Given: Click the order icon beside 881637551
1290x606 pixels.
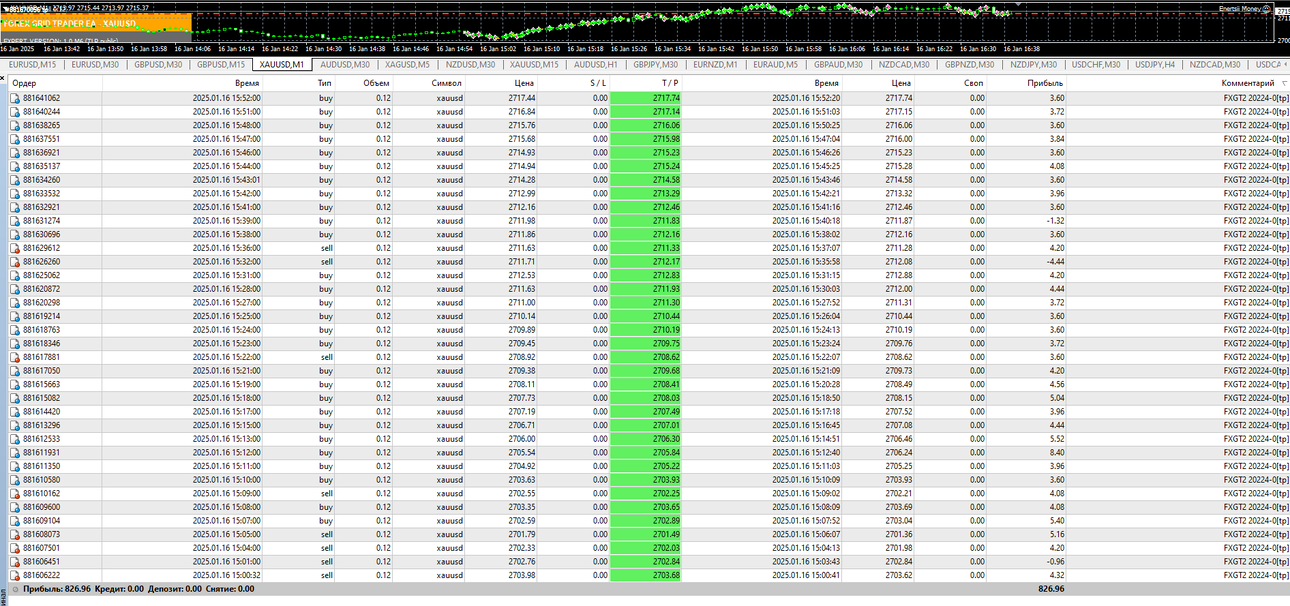Looking at the screenshot, I should coord(15,139).
